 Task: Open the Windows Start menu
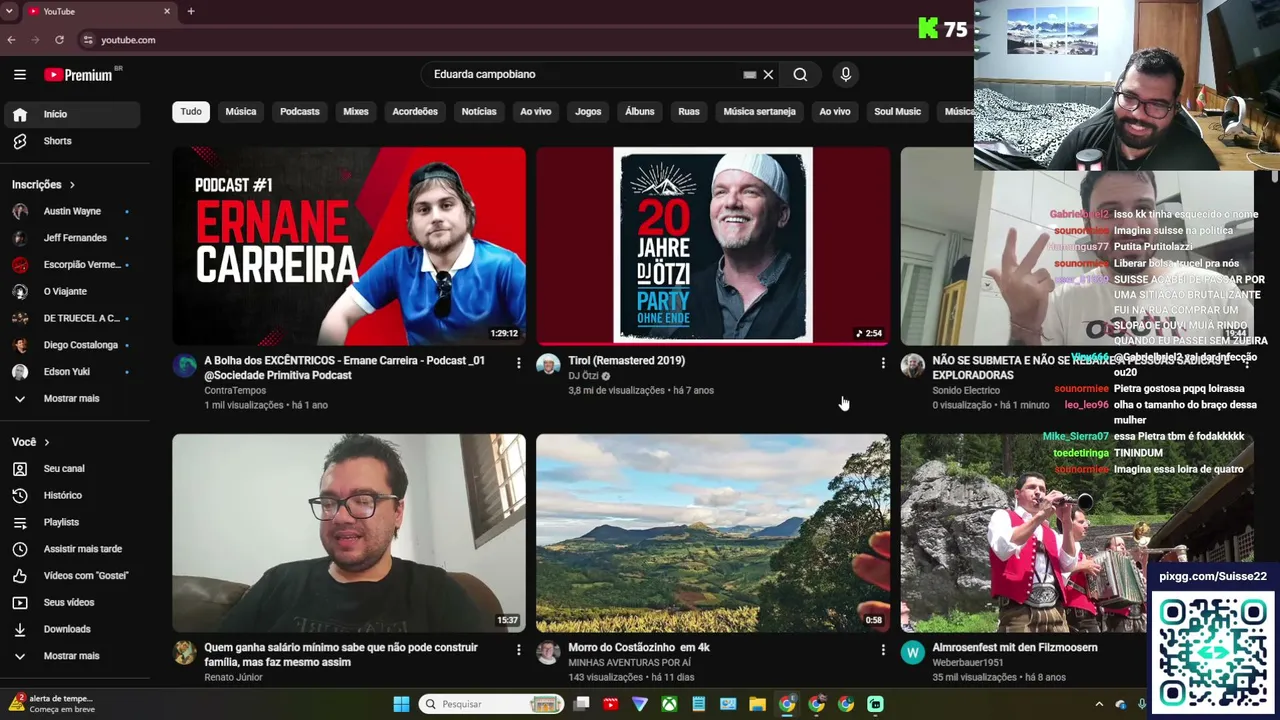click(401, 704)
